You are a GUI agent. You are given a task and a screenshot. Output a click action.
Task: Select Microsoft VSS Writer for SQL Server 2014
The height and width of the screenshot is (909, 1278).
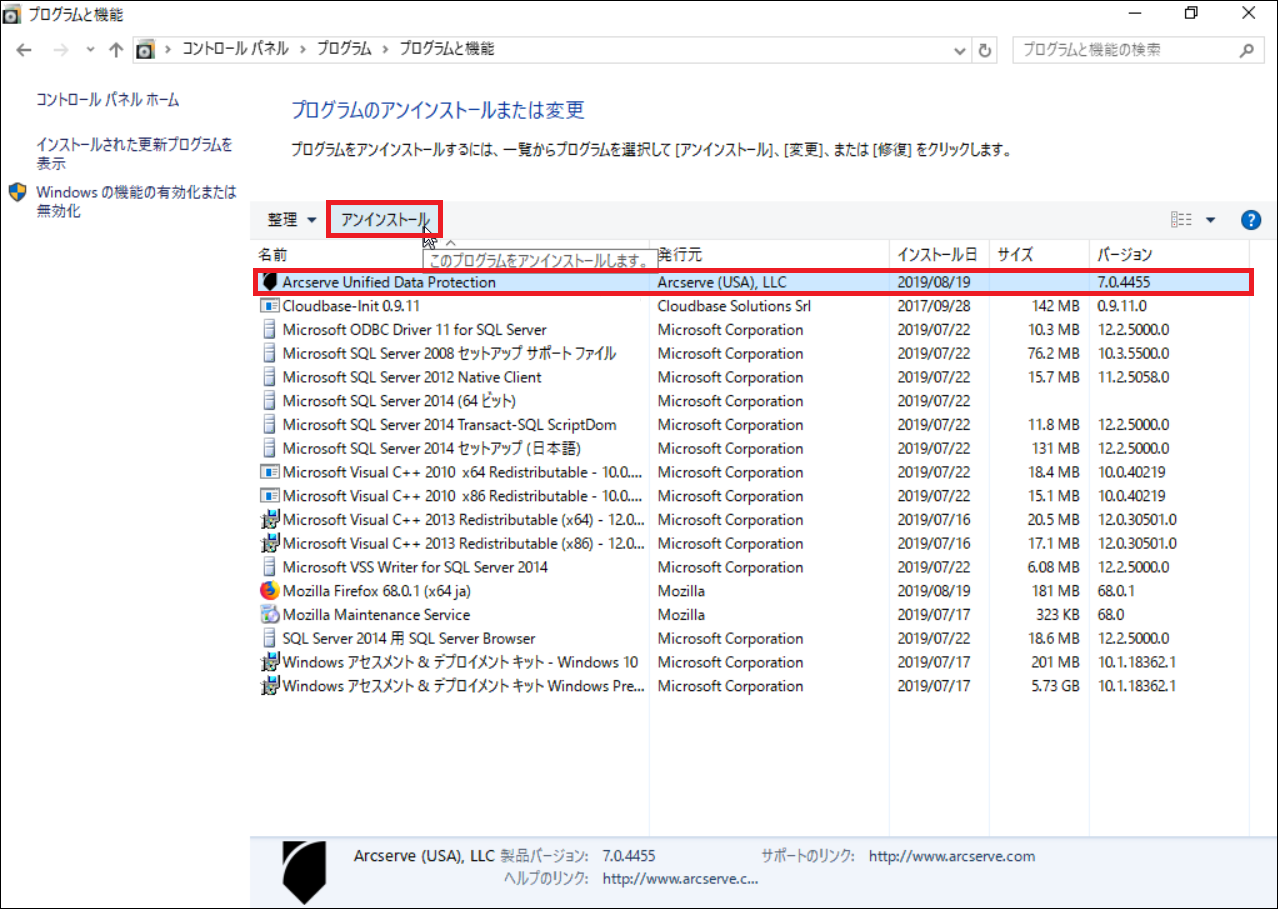click(415, 567)
